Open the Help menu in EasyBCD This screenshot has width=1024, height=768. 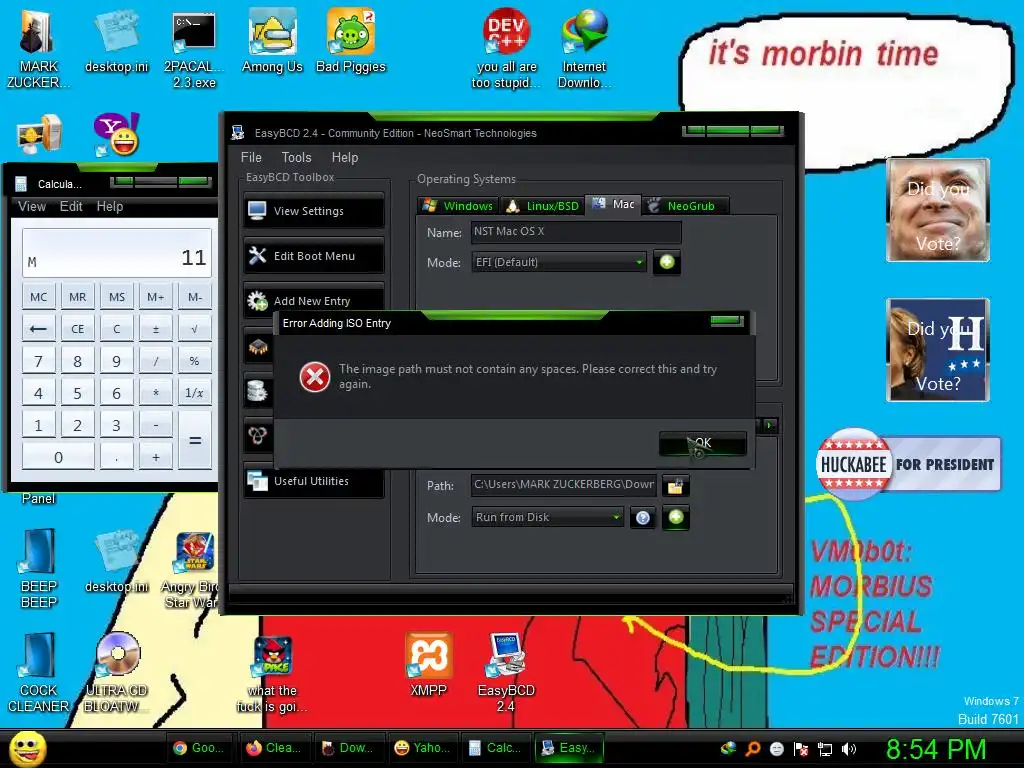pos(345,157)
